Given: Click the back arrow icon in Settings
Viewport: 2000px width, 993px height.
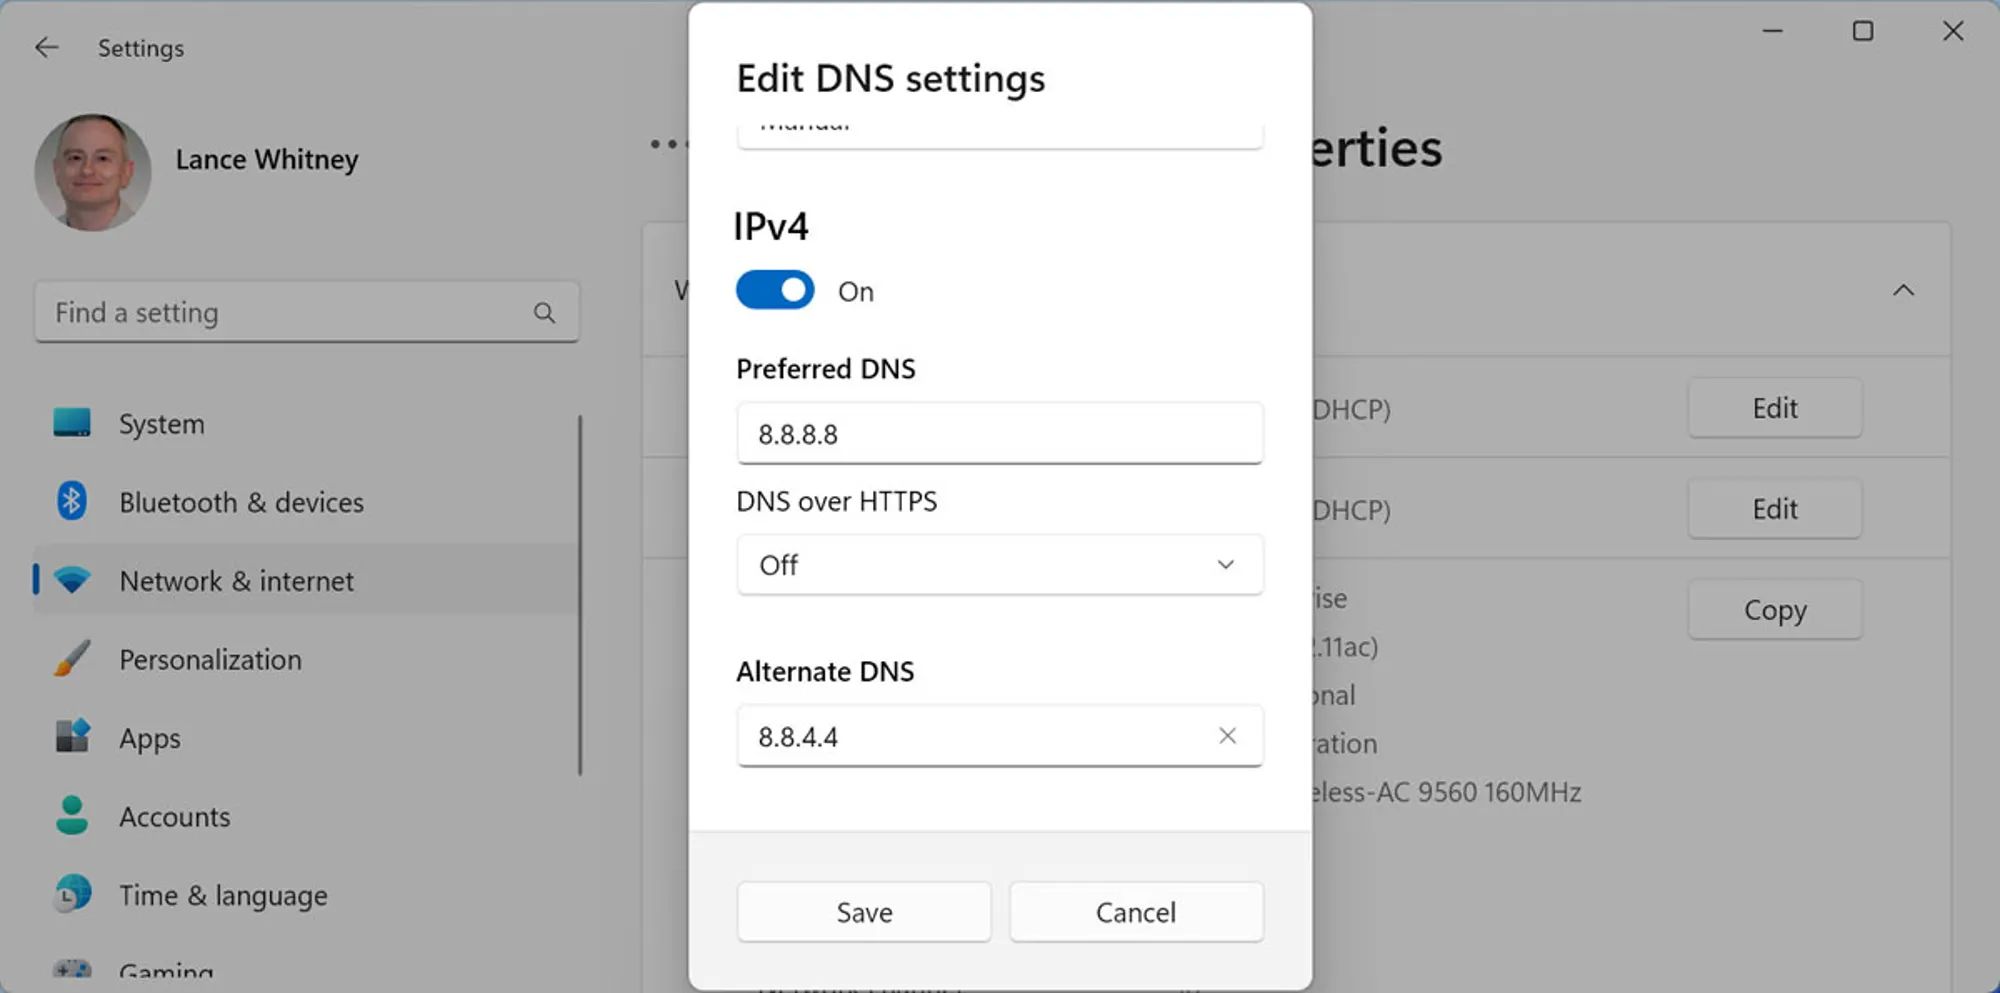Looking at the screenshot, I should [47, 48].
